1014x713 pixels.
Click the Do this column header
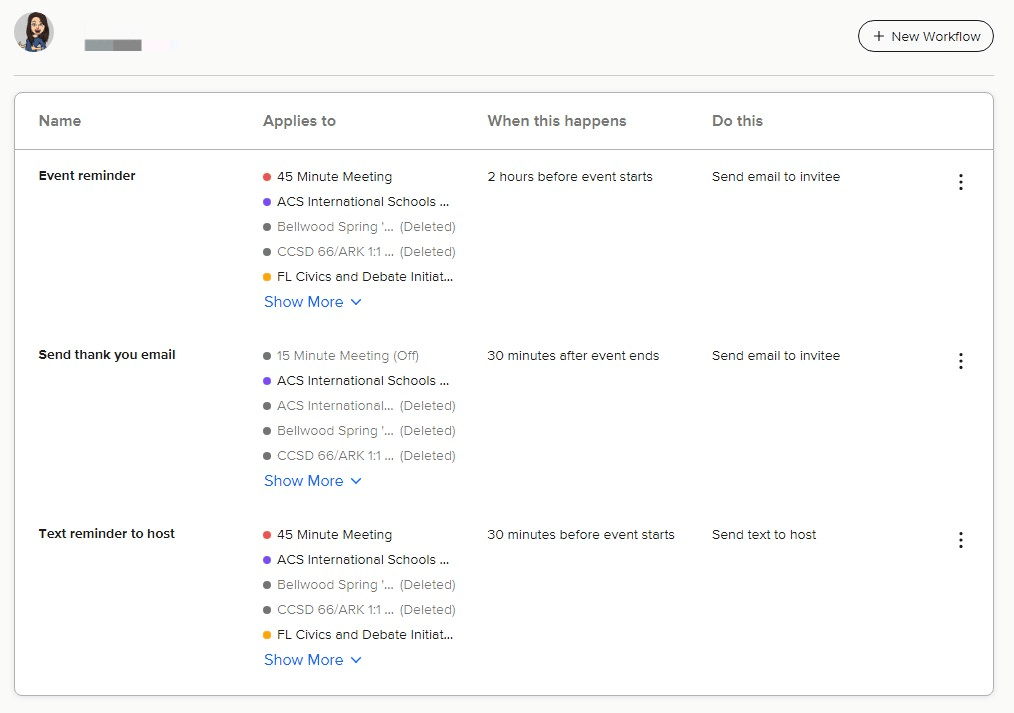click(737, 121)
